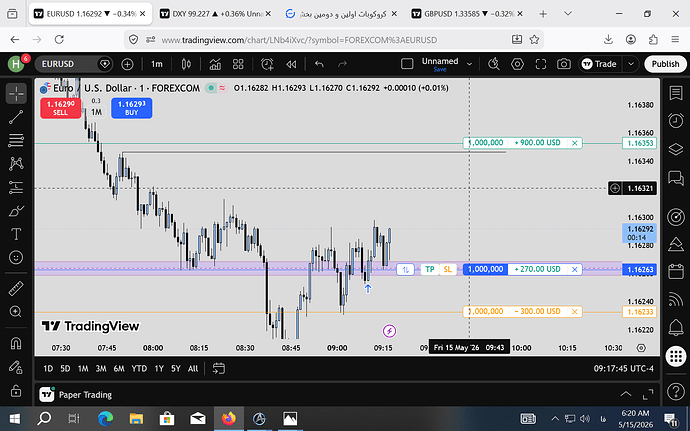The image size is (690, 431).
Task: Open the object tree layers panel
Action: coord(676,149)
